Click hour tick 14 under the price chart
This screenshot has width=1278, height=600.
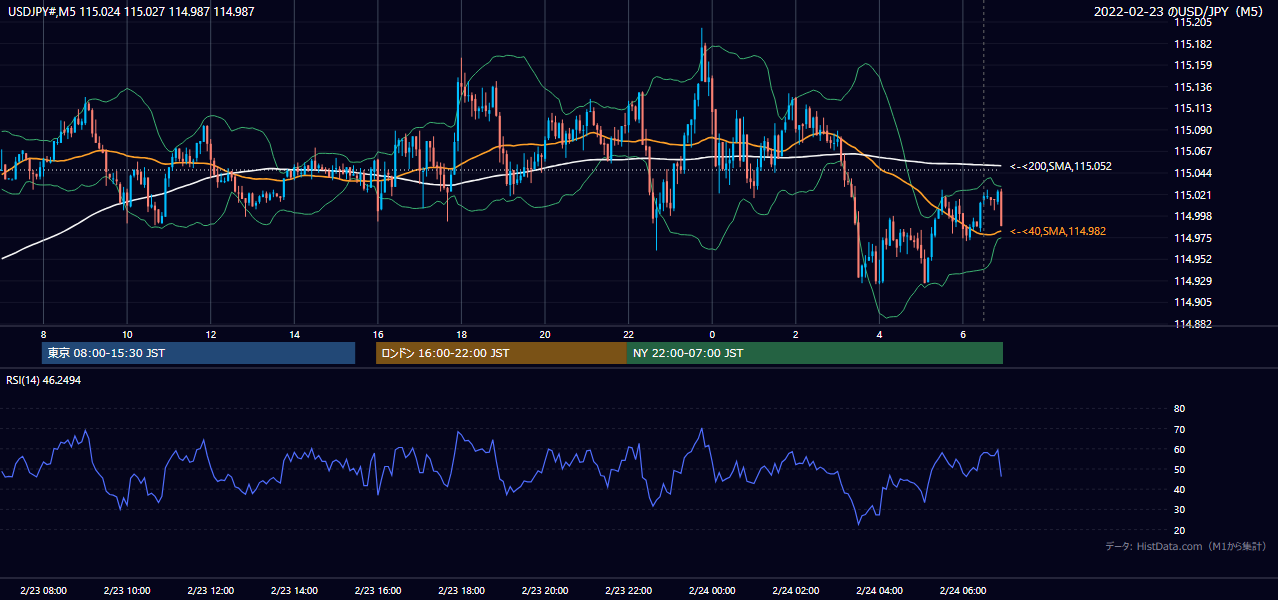(x=294, y=334)
